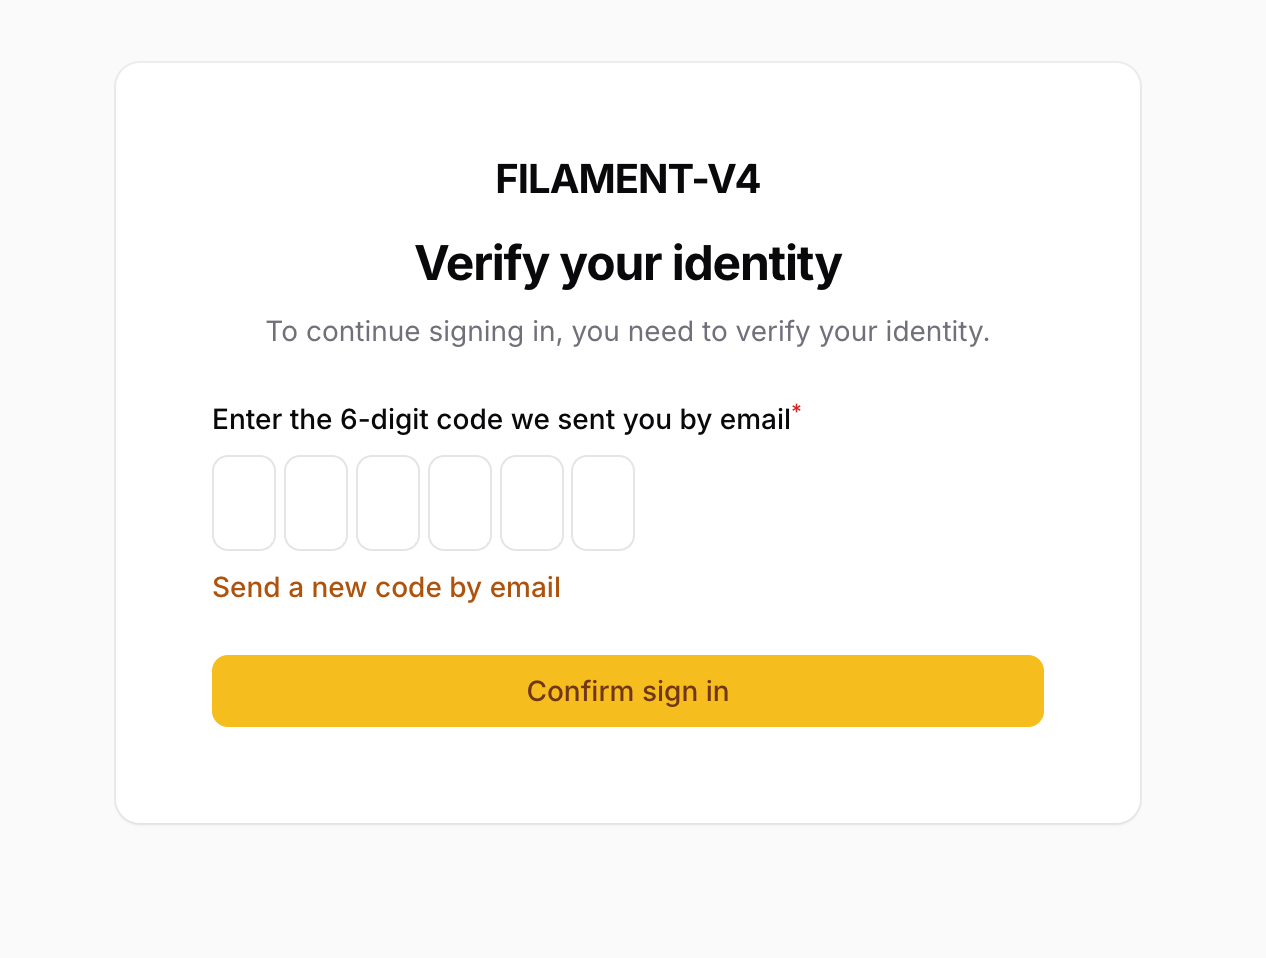Click the 'To continue signing in' subtitle
The height and width of the screenshot is (958, 1266).
point(628,332)
